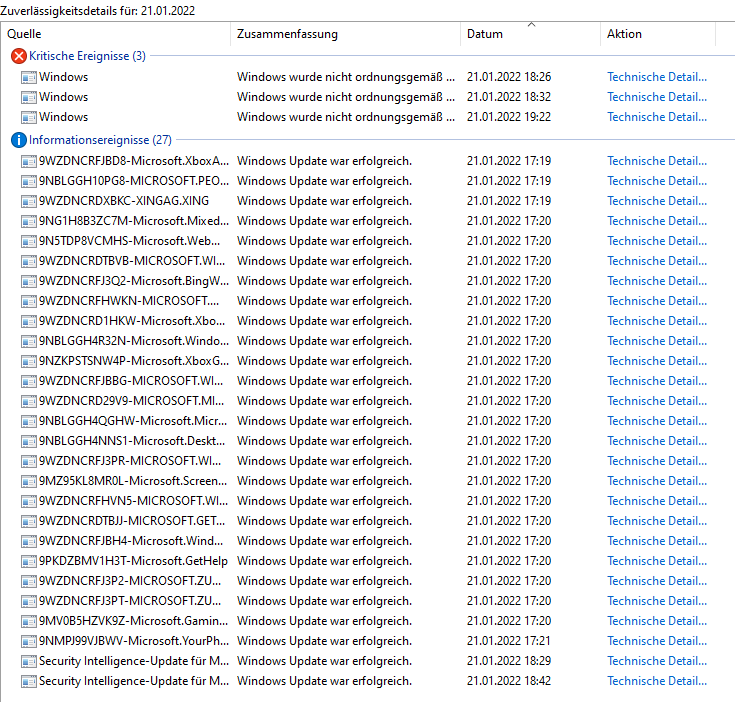The image size is (735, 702).
Task: Click the icon next to 9WZDNCRFJ3Q2-Microsoft.BingW
Action: click(29, 282)
